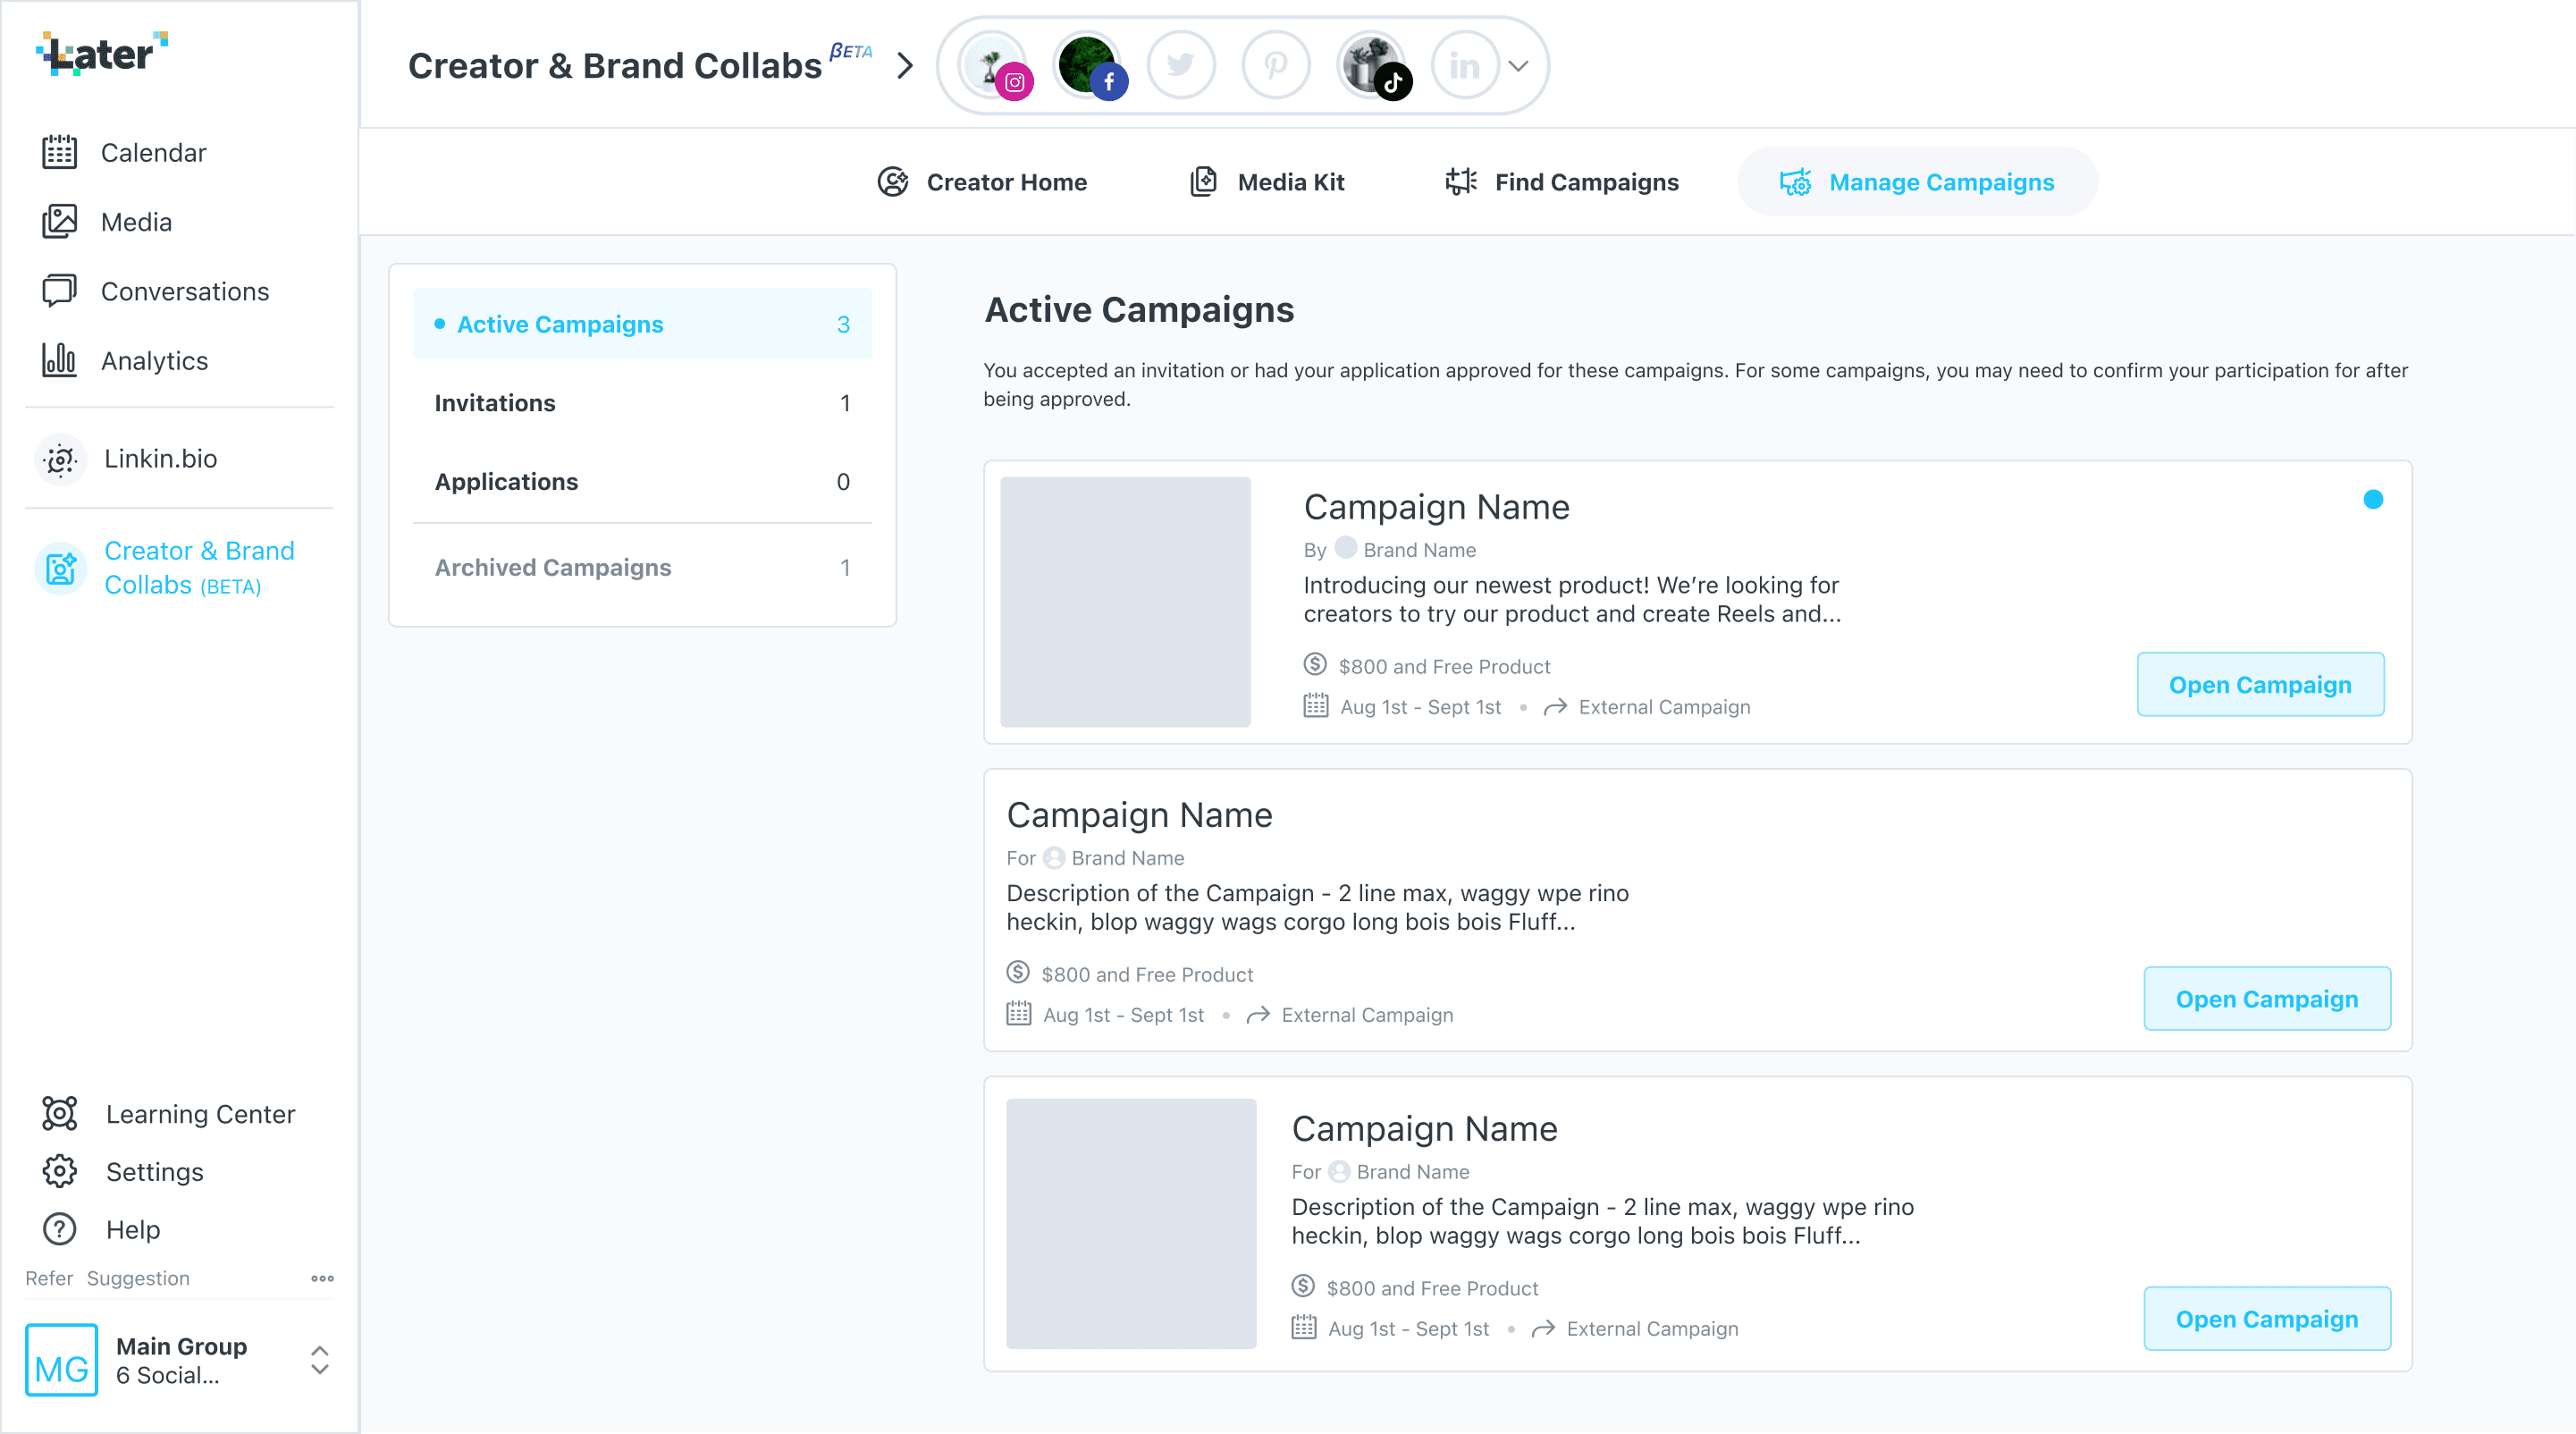Image resolution: width=2576 pixels, height=1434 pixels.
Task: Select the Instagram profile avatar
Action: click(994, 66)
